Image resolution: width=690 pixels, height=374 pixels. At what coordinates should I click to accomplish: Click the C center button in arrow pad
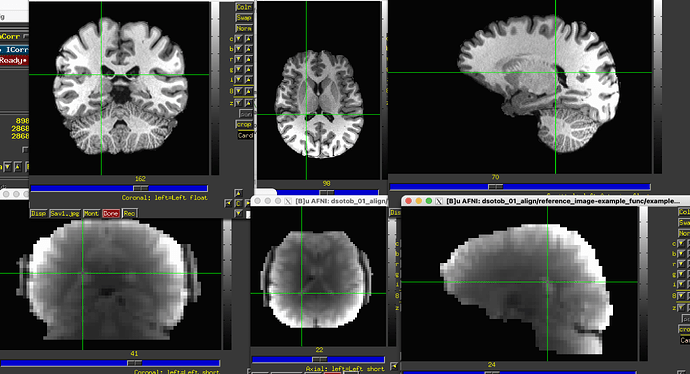[x=238, y=203]
